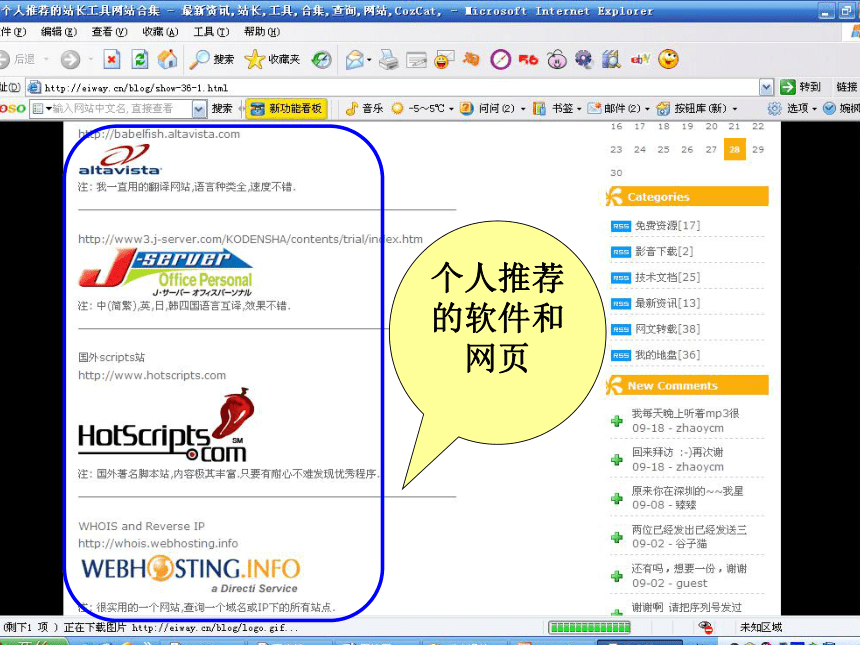Viewport: 860px width, 645px height.
Task: Click the purple gear toolbar icon
Action: click(584, 59)
